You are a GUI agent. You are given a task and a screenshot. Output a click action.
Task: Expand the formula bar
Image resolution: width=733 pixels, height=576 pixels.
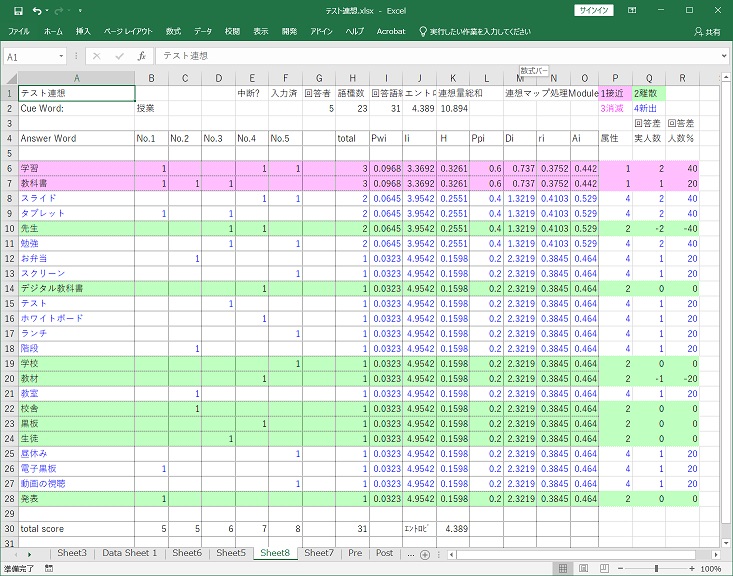click(x=722, y=57)
